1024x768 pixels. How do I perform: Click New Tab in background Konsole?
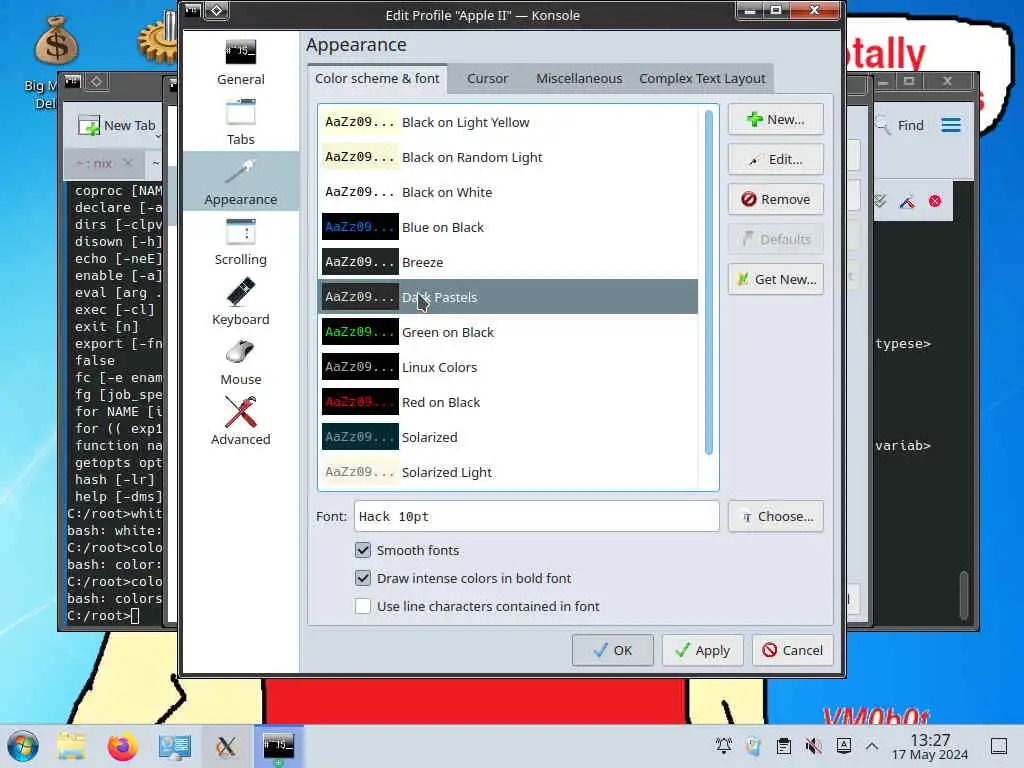point(118,125)
